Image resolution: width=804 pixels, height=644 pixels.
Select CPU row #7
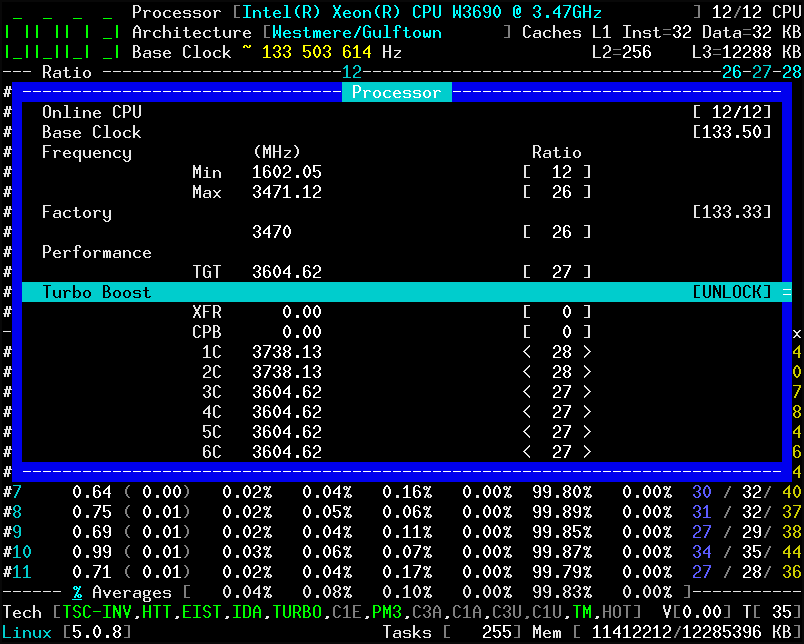tap(401, 492)
